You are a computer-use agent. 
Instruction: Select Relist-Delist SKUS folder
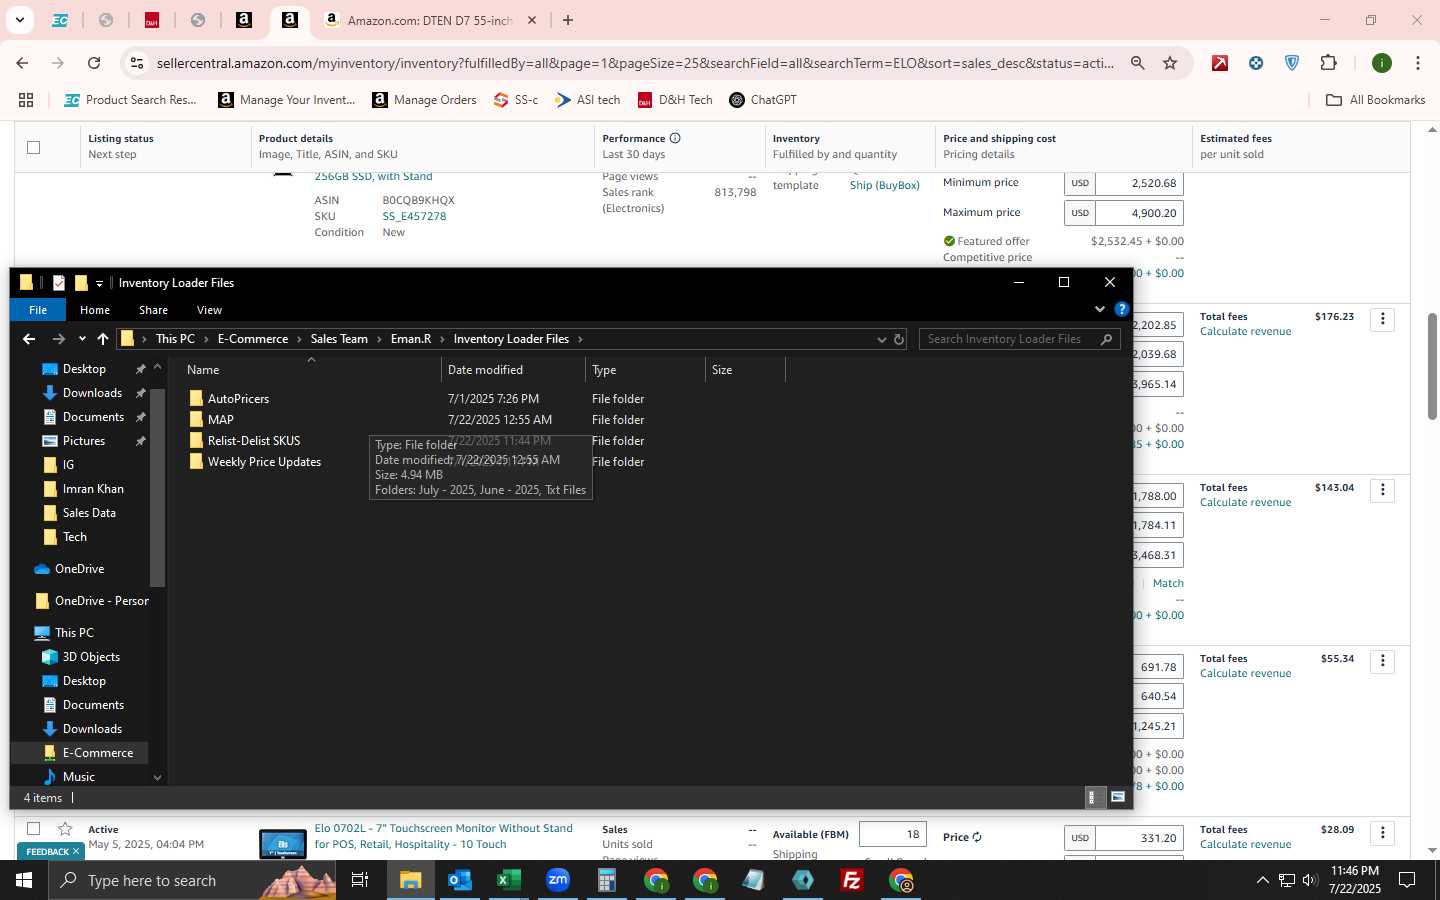253,441
